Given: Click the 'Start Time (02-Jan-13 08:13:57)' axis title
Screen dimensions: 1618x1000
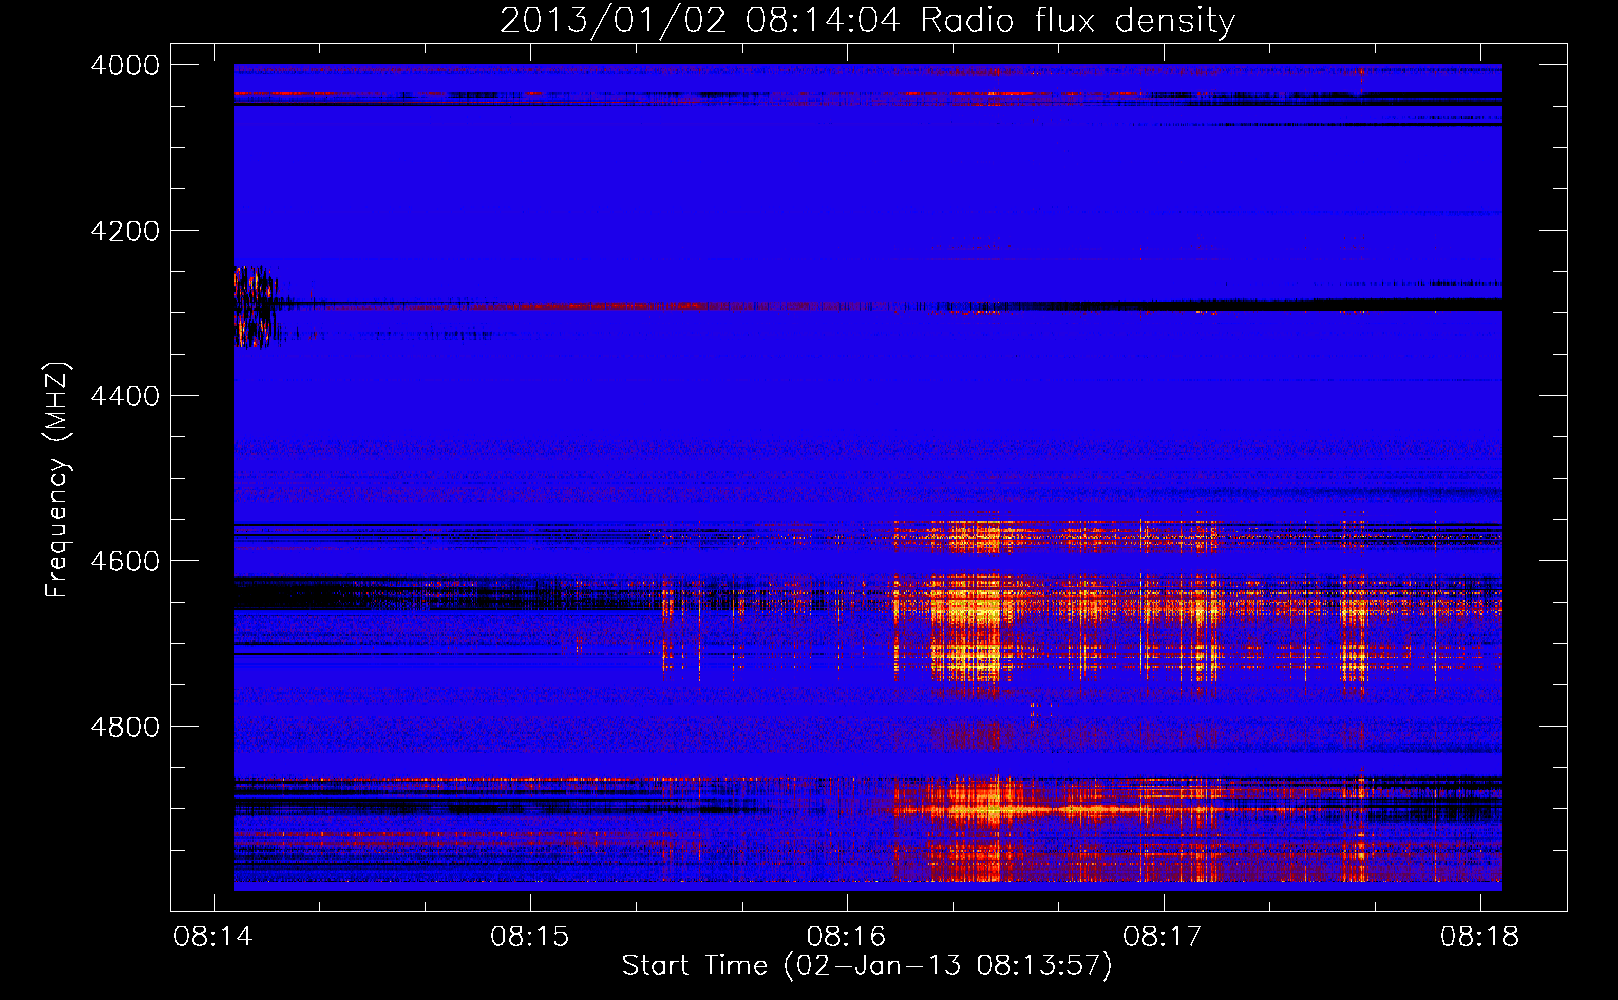Looking at the screenshot, I should pos(867,966).
